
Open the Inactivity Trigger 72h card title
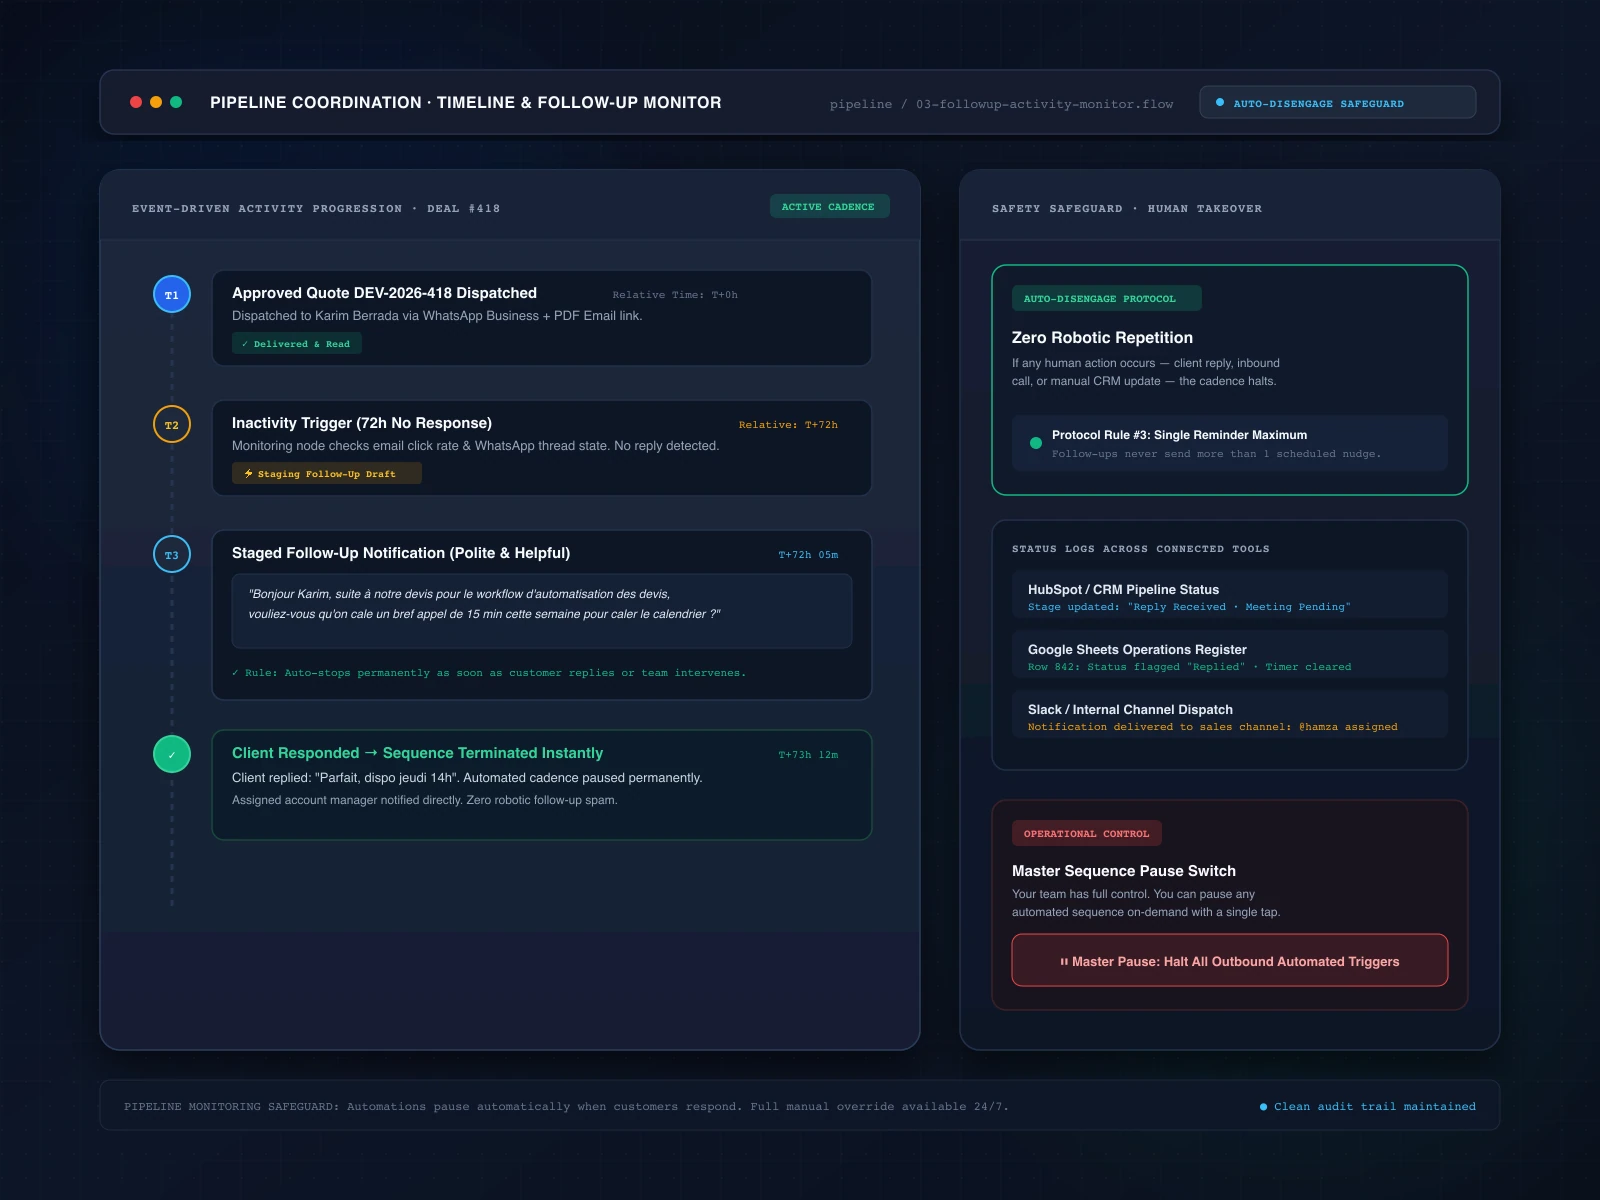point(362,423)
